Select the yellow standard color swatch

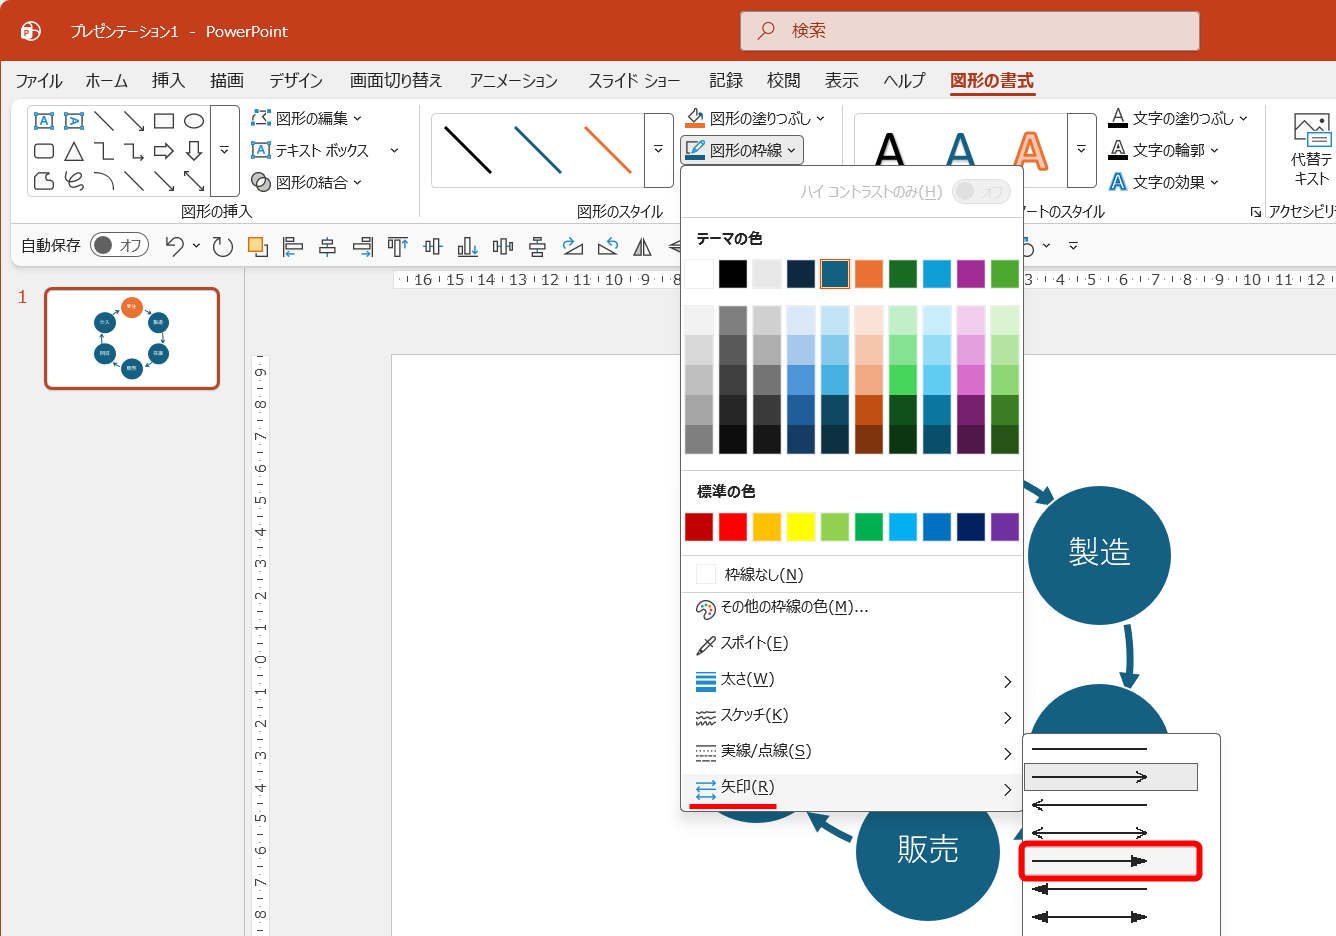pos(801,527)
